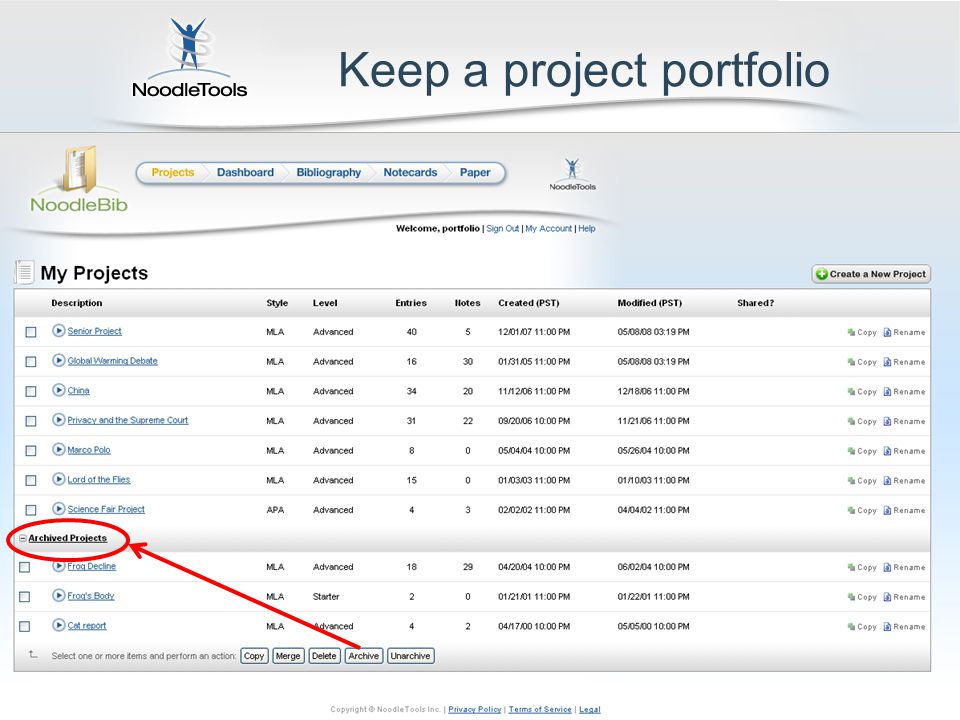Screen dimensions: 960x720
Task: Check the Global Warming Debate checkbox
Action: (x=31, y=362)
